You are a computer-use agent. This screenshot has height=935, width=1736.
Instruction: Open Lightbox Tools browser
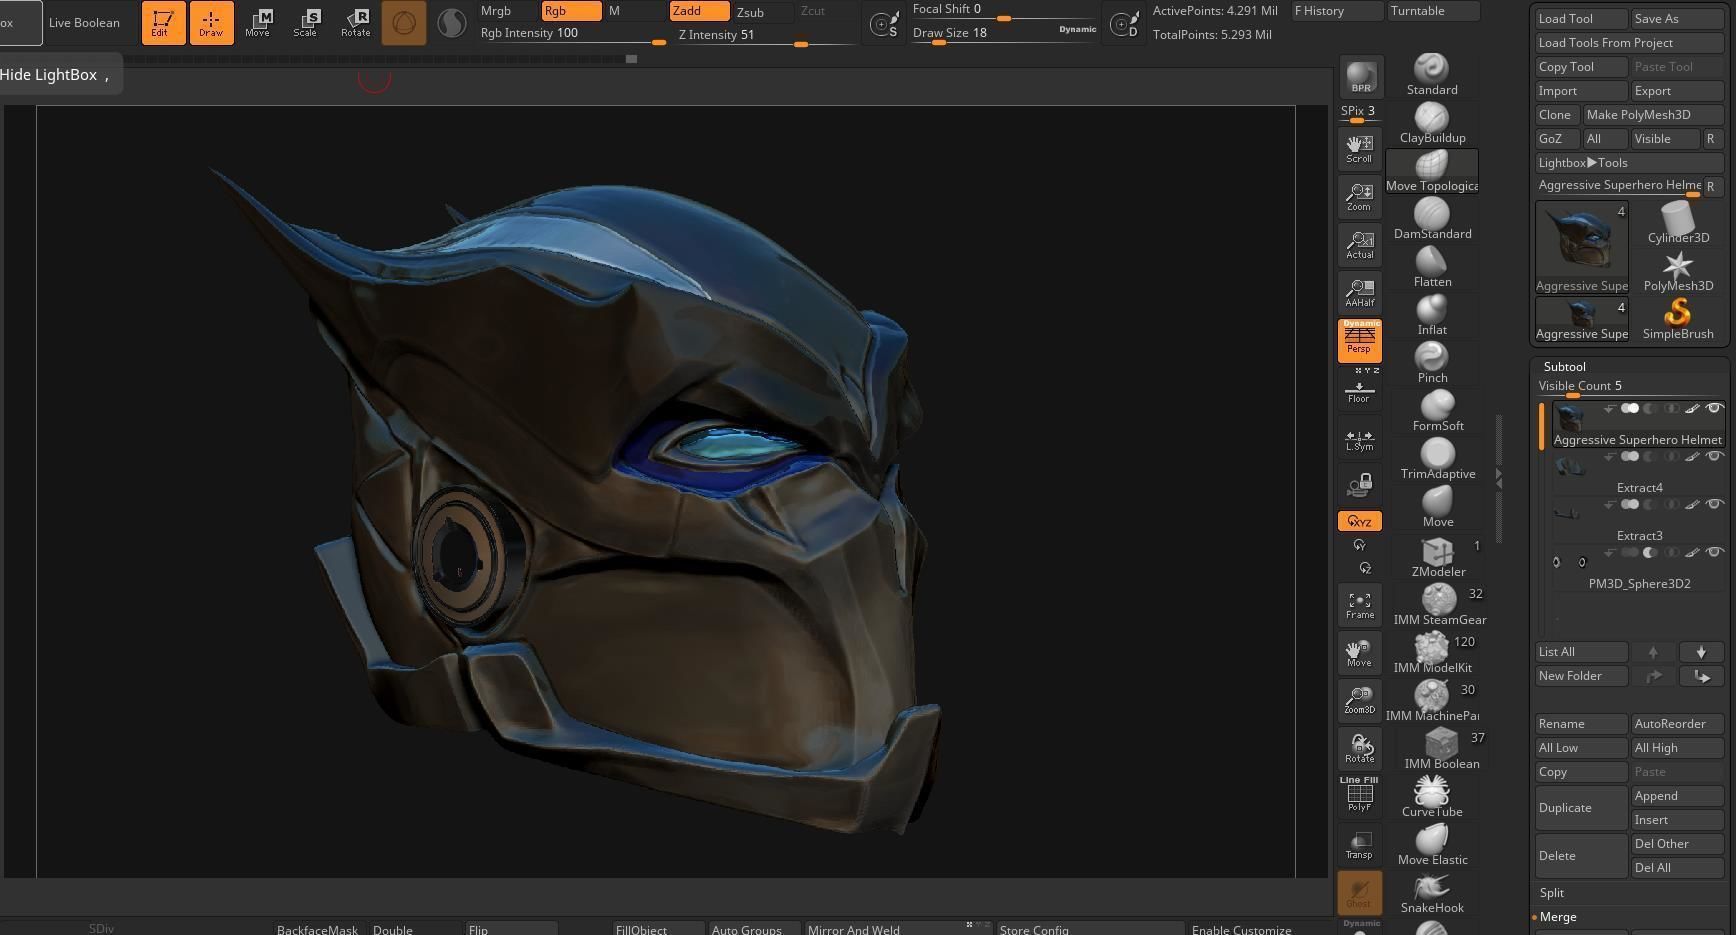coord(1629,163)
